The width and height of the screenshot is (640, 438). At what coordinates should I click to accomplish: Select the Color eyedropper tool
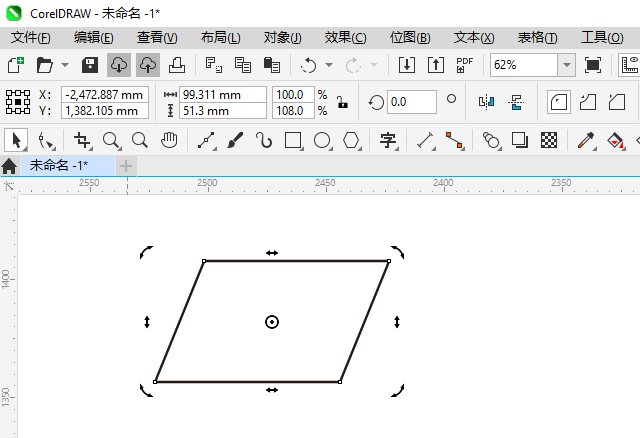[586, 140]
